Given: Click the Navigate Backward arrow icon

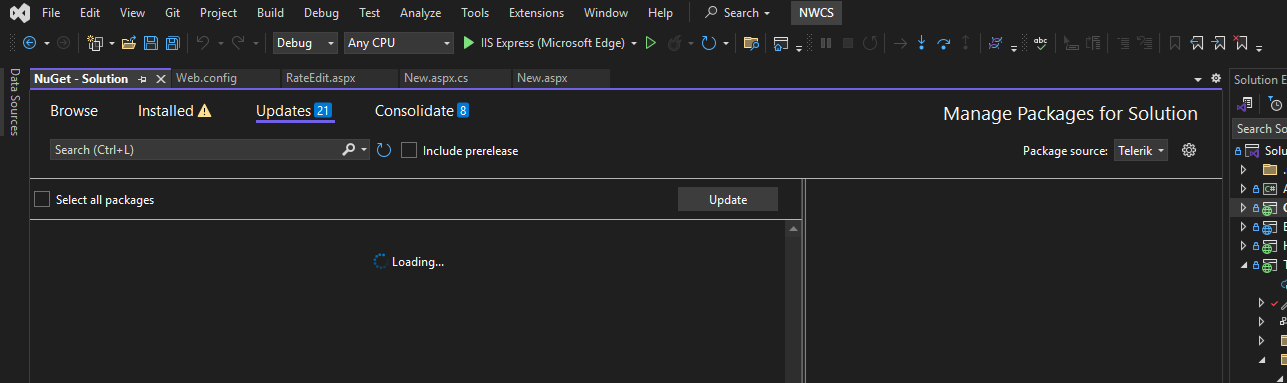Looking at the screenshot, I should (x=29, y=43).
